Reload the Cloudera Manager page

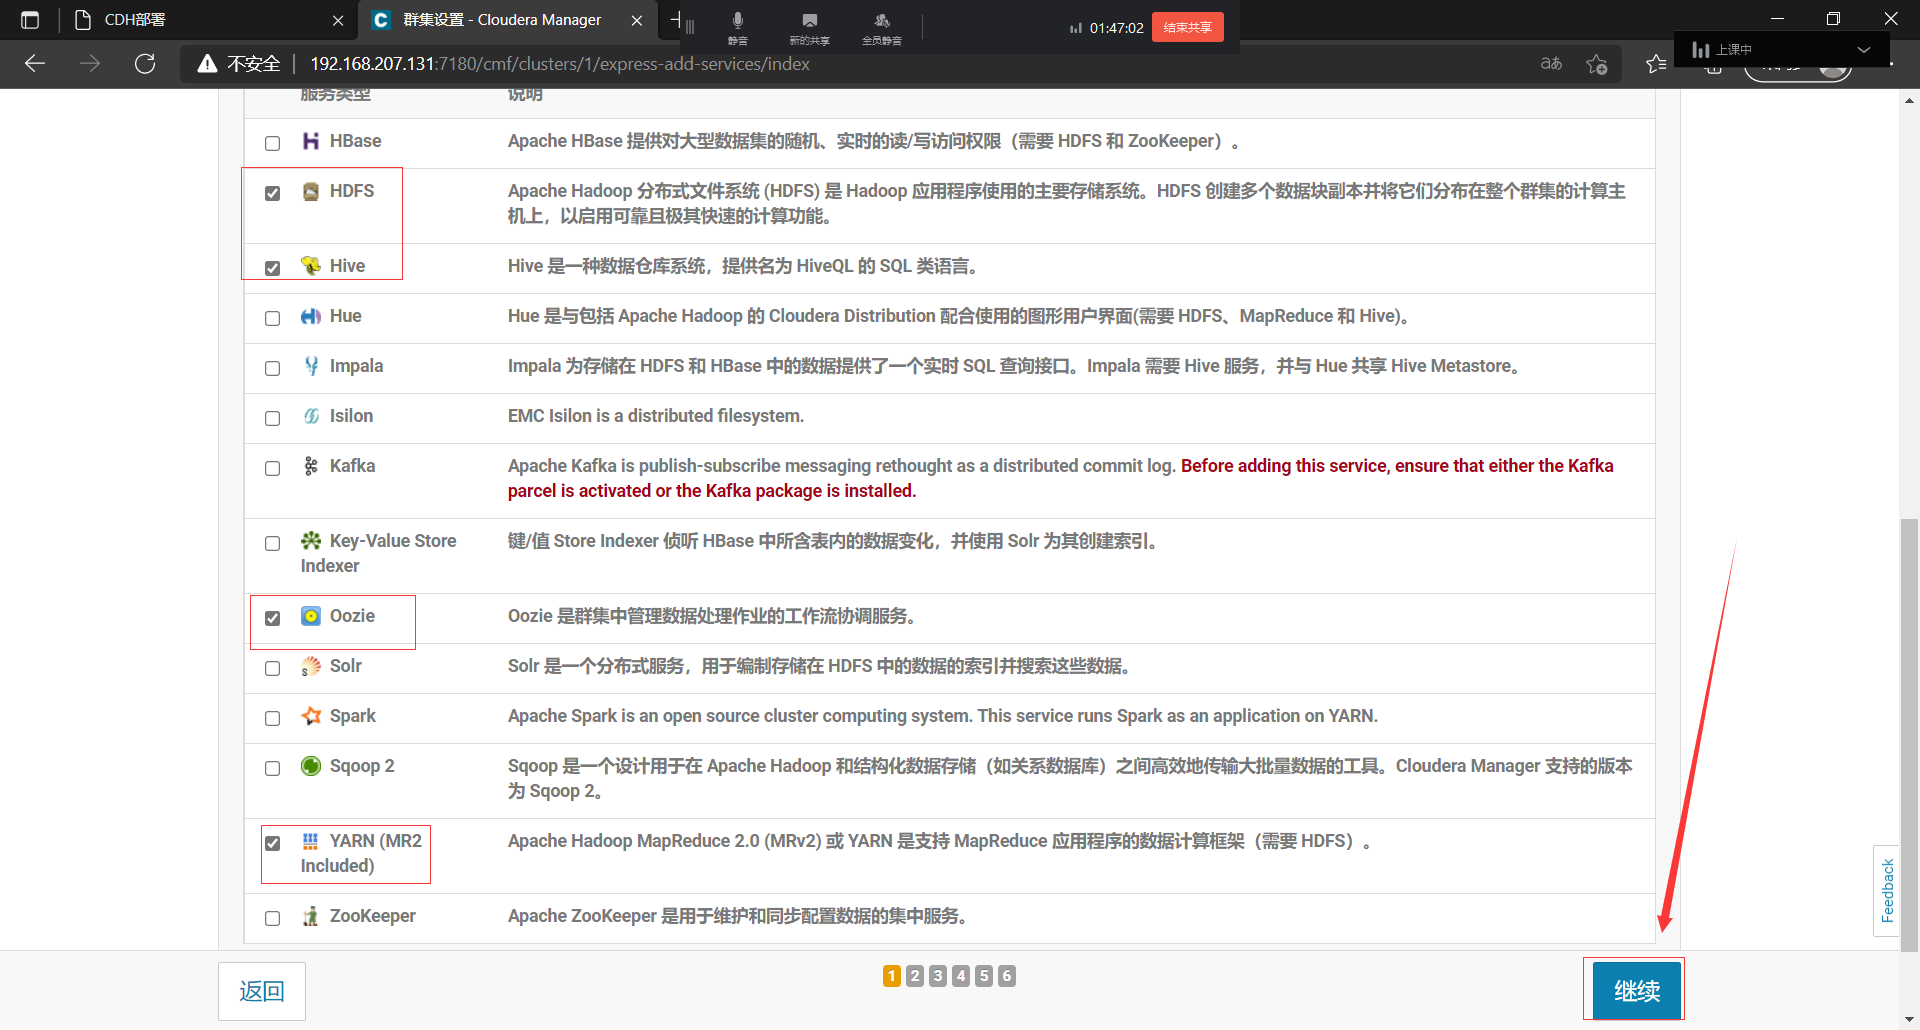point(145,64)
